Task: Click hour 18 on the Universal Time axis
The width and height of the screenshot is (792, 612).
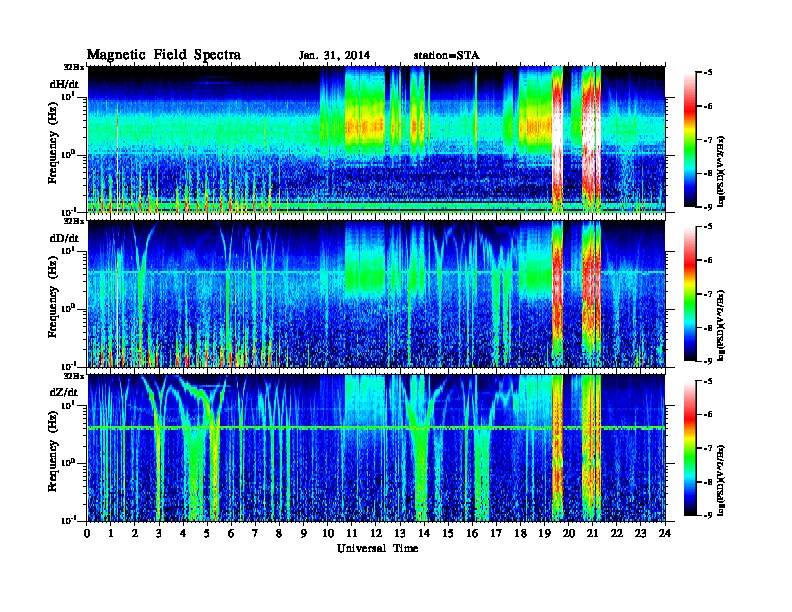Action: click(x=520, y=533)
